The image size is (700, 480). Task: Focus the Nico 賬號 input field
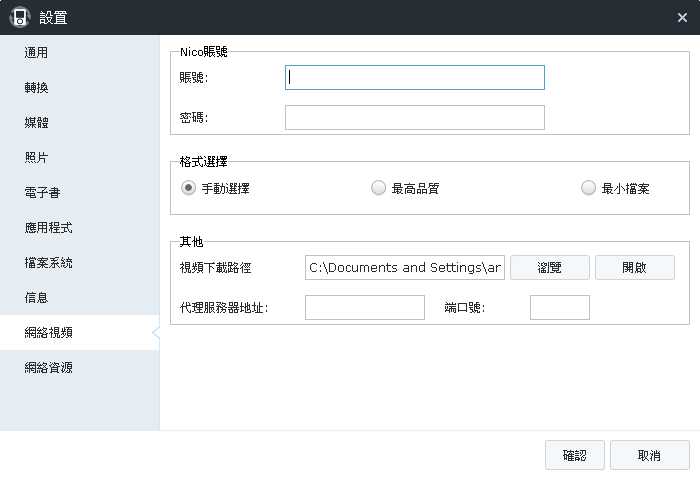pyautogui.click(x=414, y=78)
